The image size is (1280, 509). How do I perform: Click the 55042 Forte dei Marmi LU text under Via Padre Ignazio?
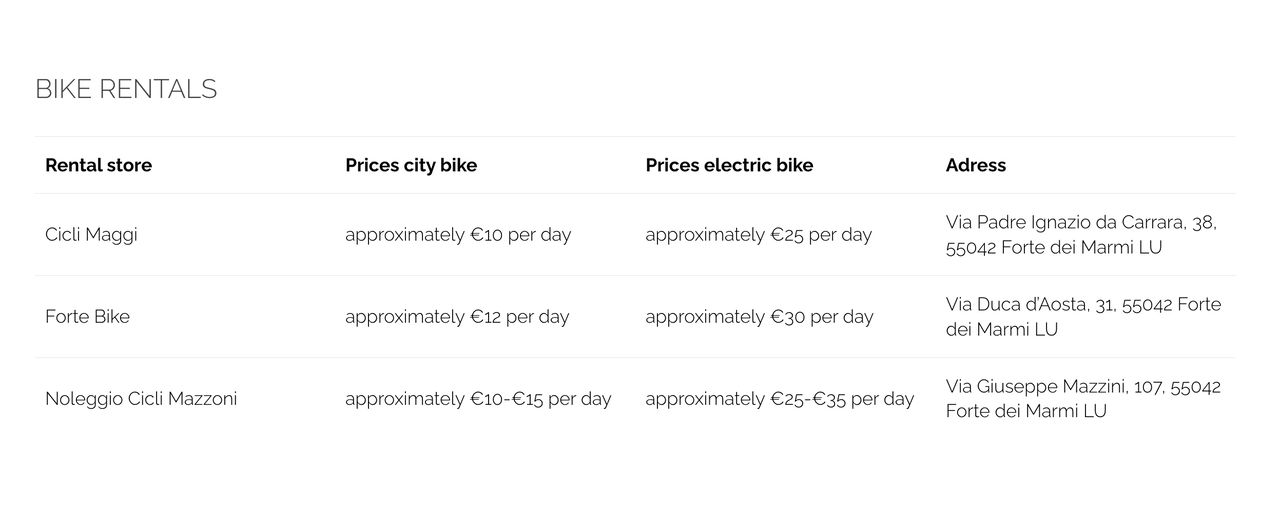[x=1054, y=248]
